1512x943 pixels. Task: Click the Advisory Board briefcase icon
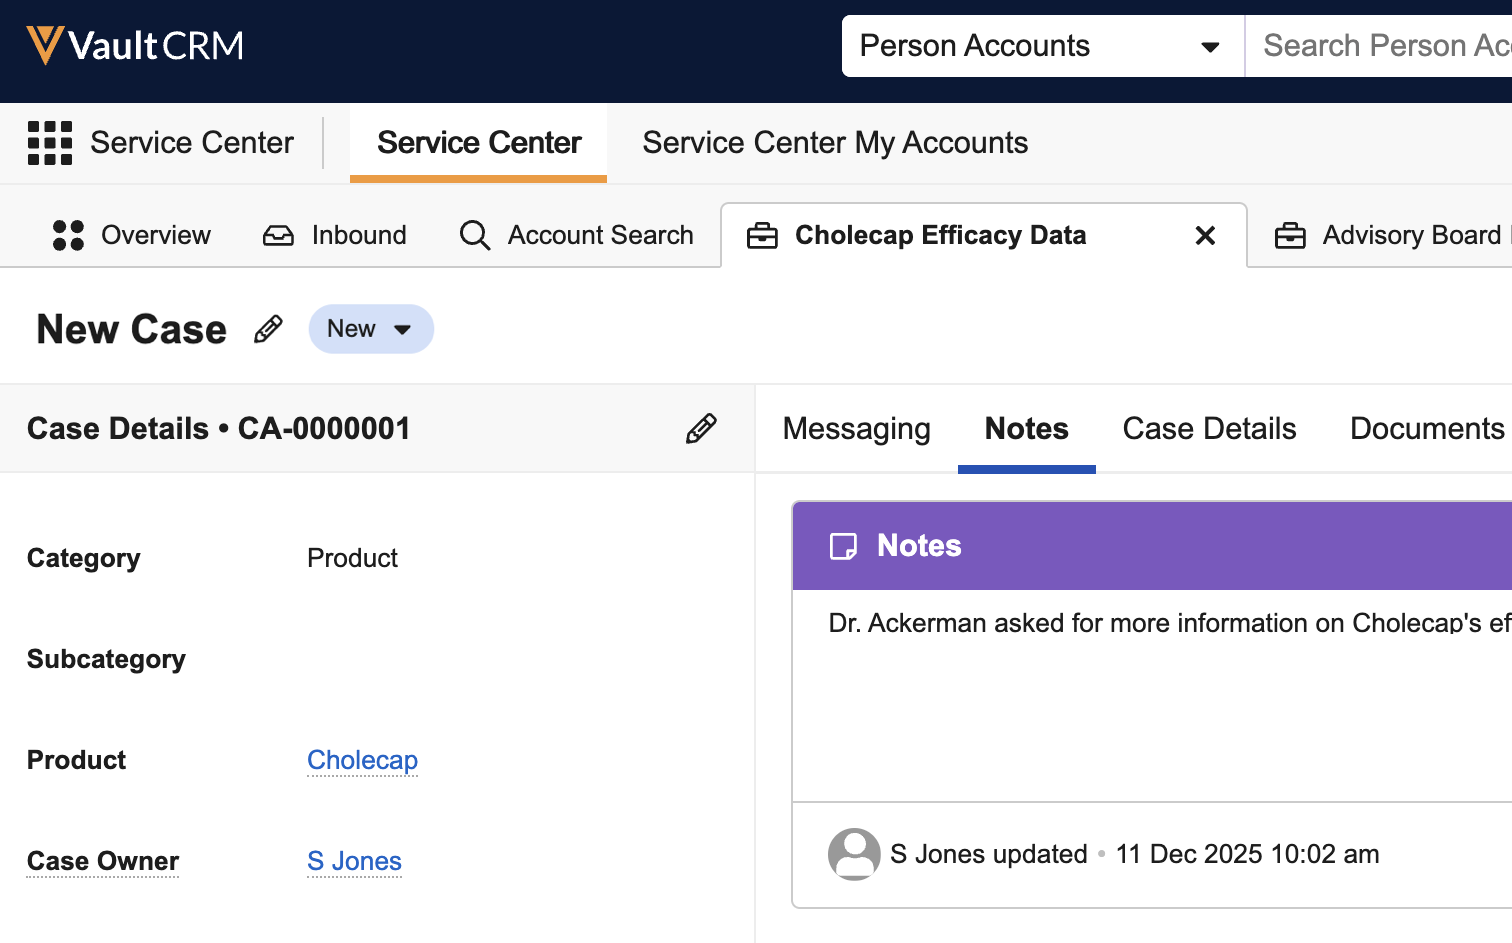pyautogui.click(x=1290, y=236)
